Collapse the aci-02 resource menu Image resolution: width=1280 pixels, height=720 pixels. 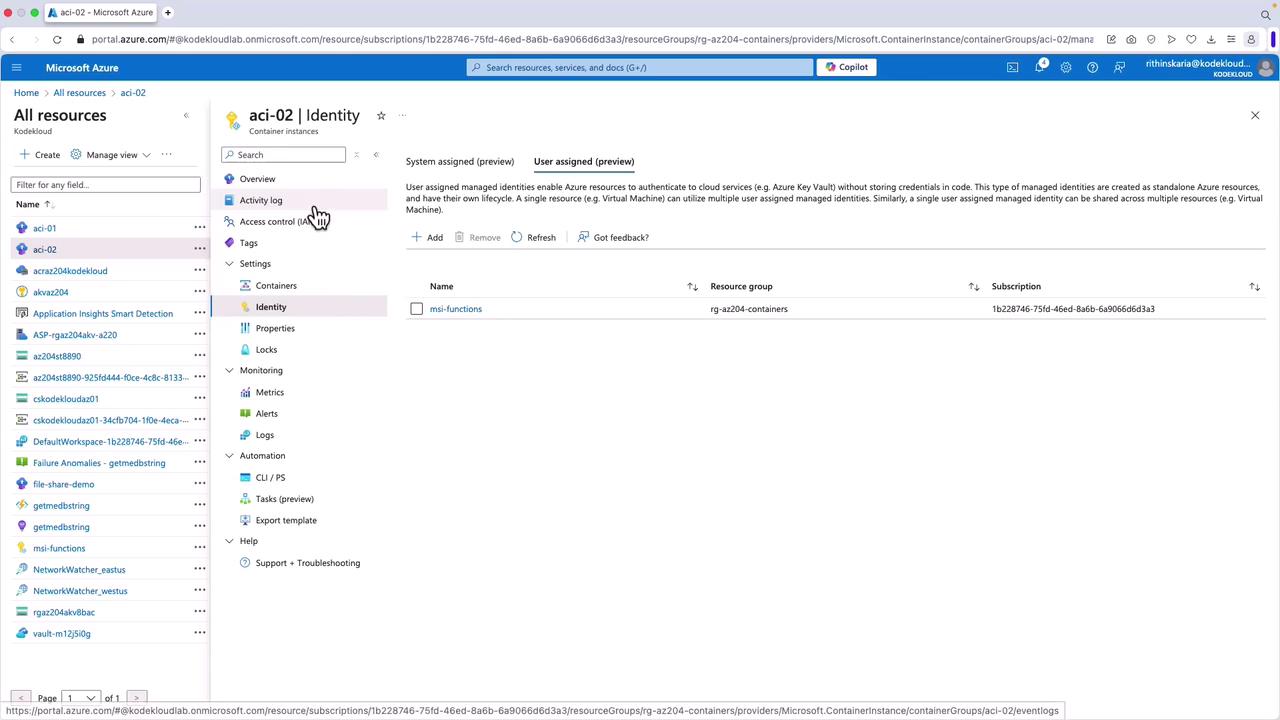point(376,155)
